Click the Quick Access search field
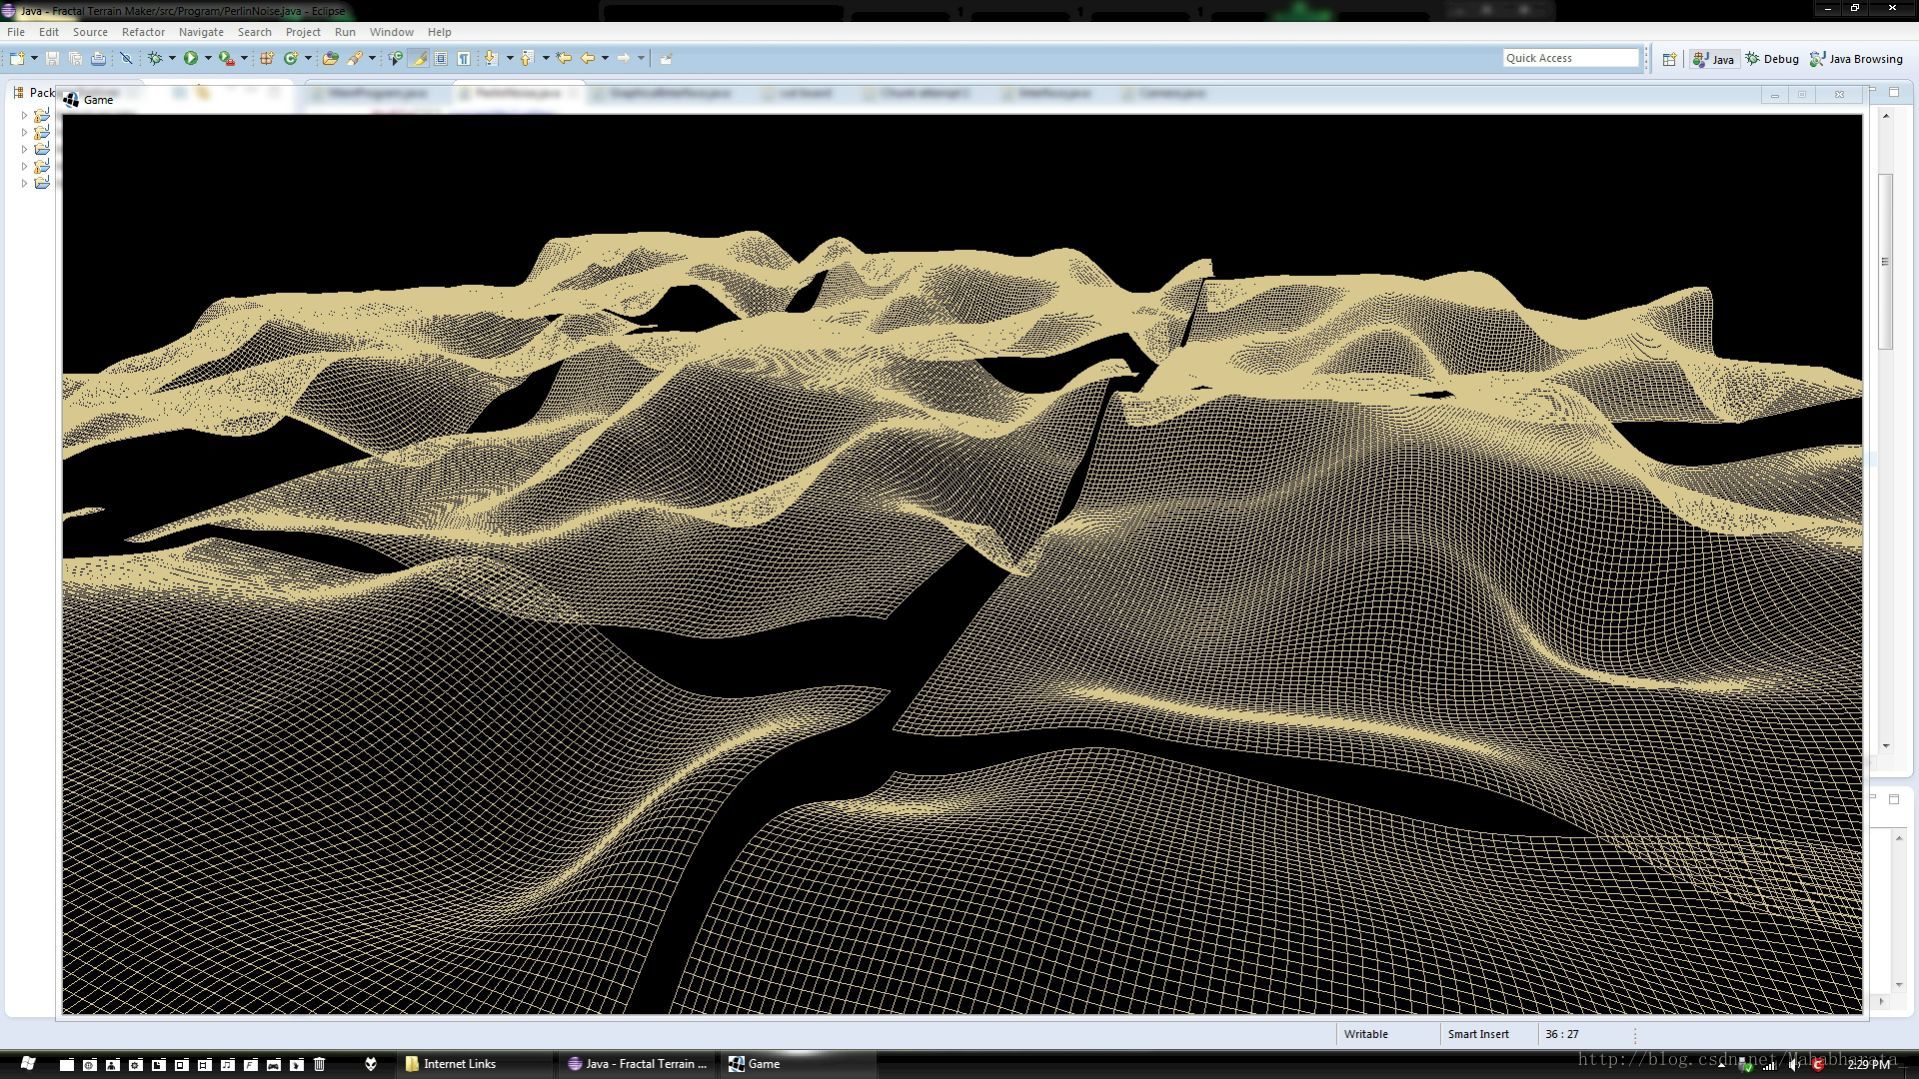The image size is (1919, 1079). (x=1570, y=58)
